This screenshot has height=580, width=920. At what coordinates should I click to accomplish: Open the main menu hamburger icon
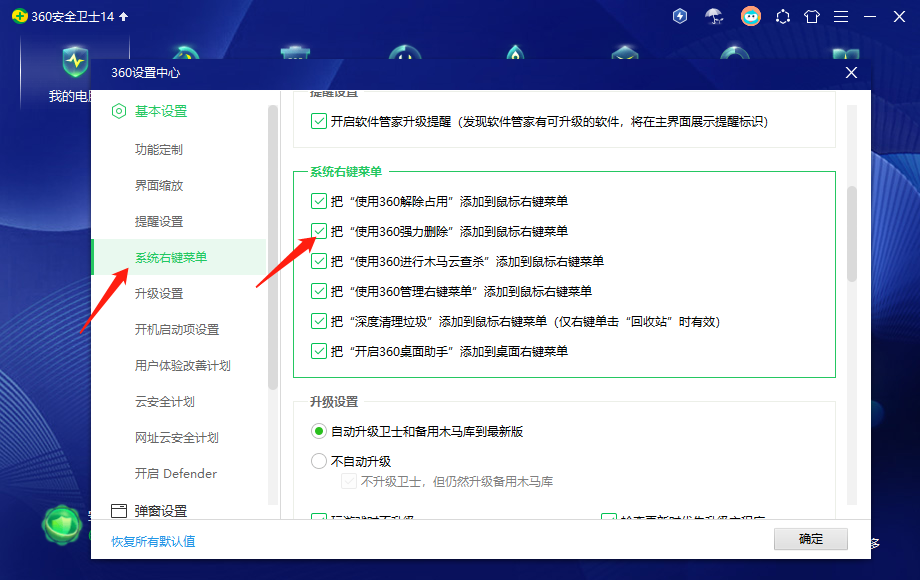point(841,16)
